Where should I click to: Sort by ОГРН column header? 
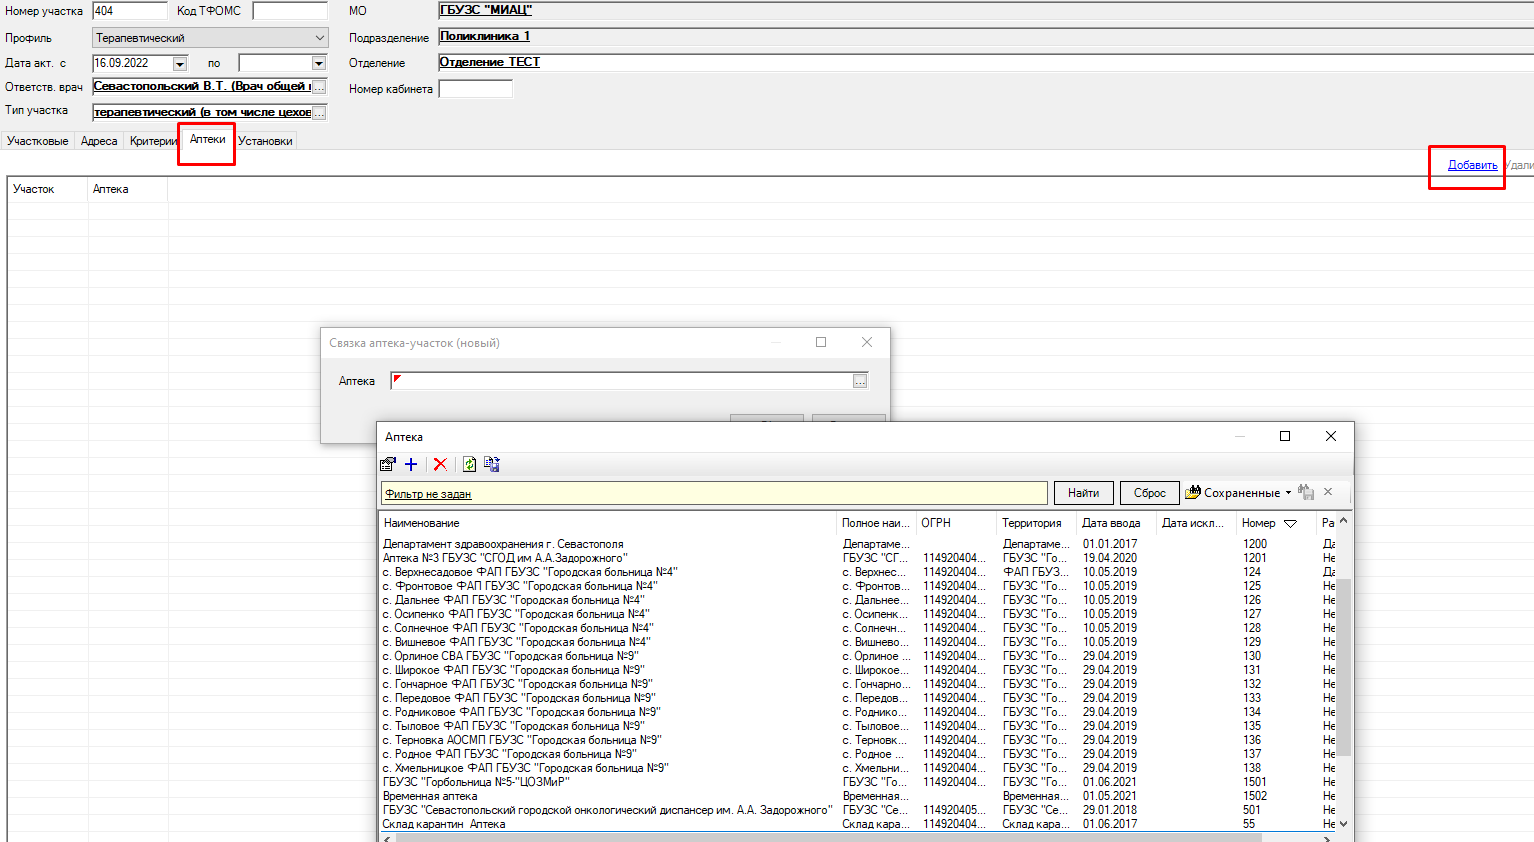point(956,523)
